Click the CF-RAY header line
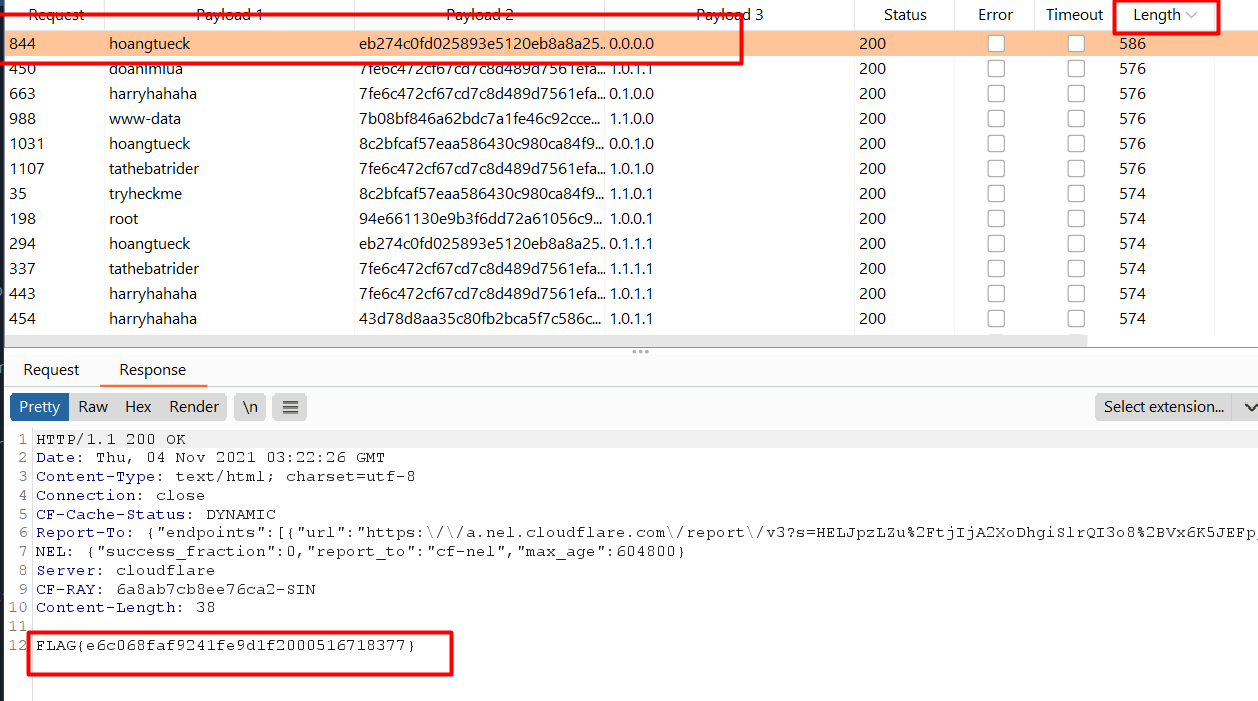 pos(176,589)
